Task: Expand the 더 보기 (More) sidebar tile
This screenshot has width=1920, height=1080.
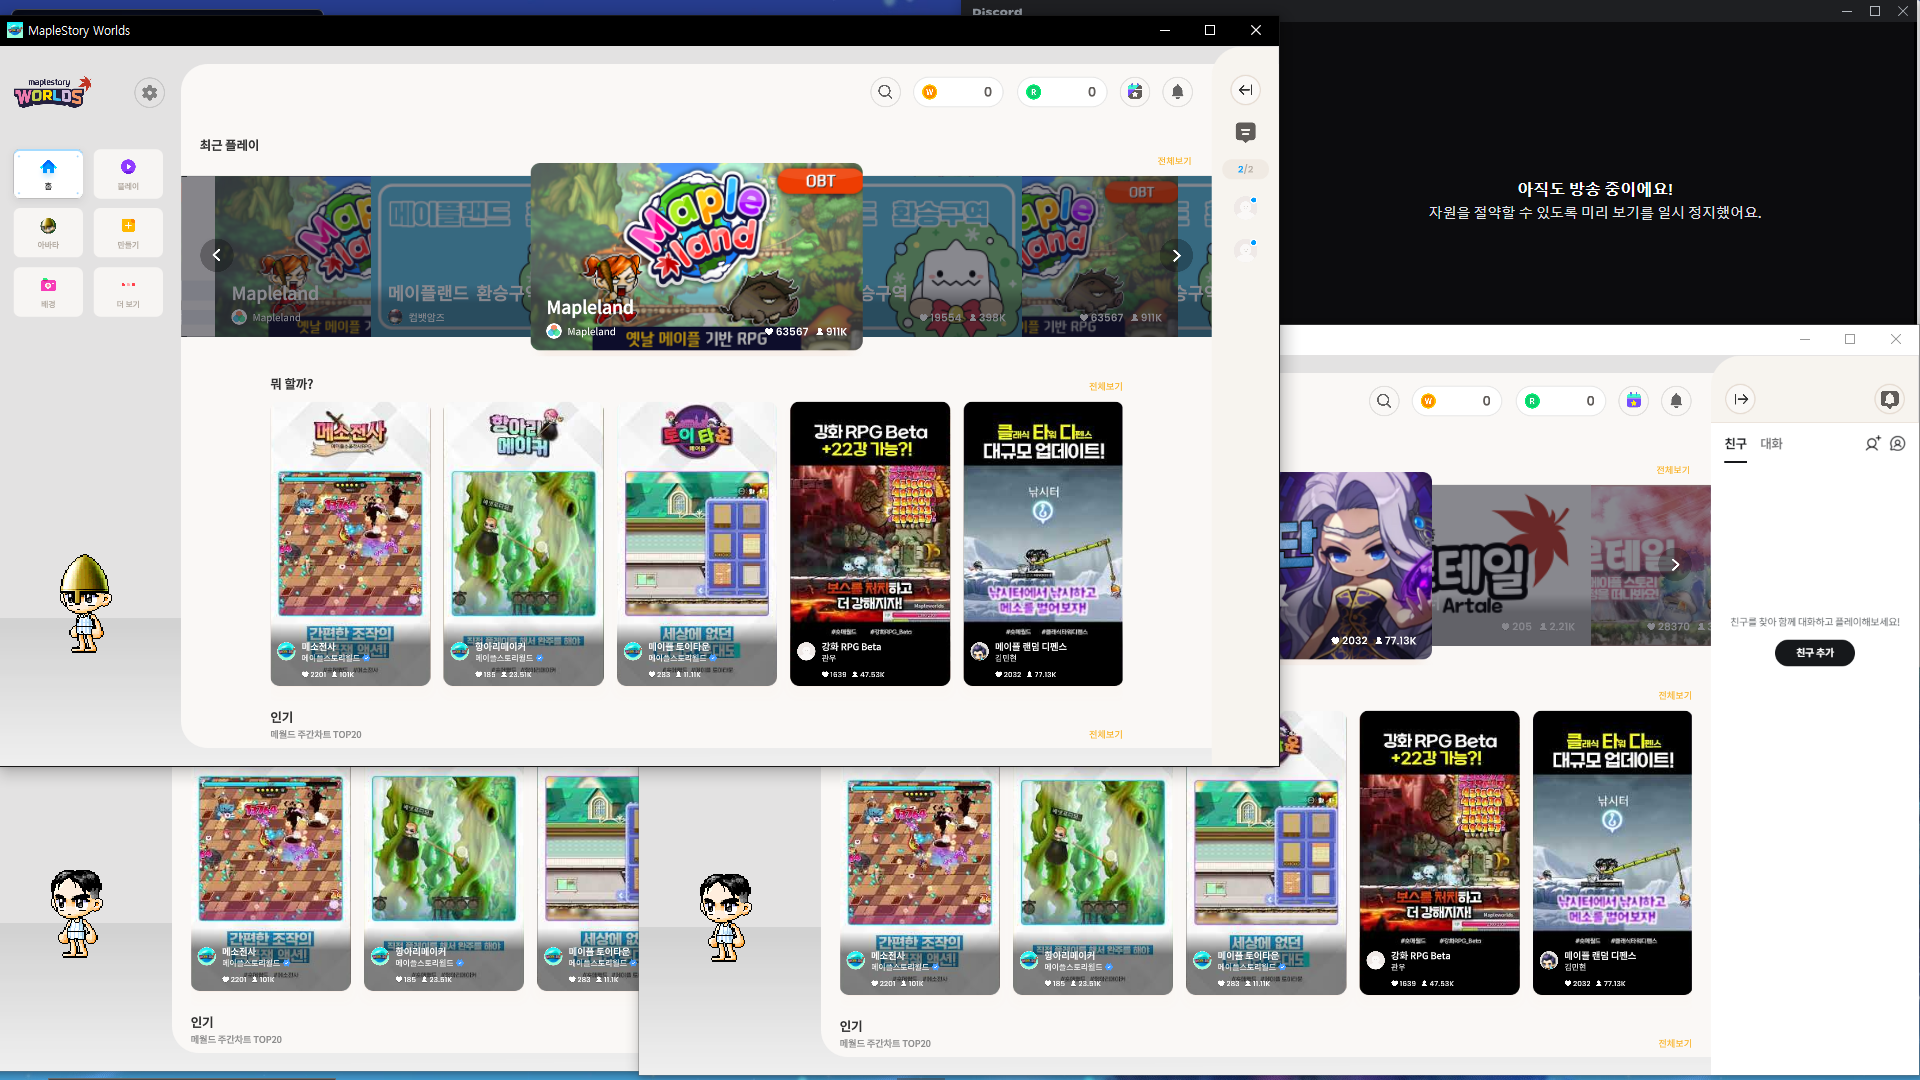Action: (128, 291)
